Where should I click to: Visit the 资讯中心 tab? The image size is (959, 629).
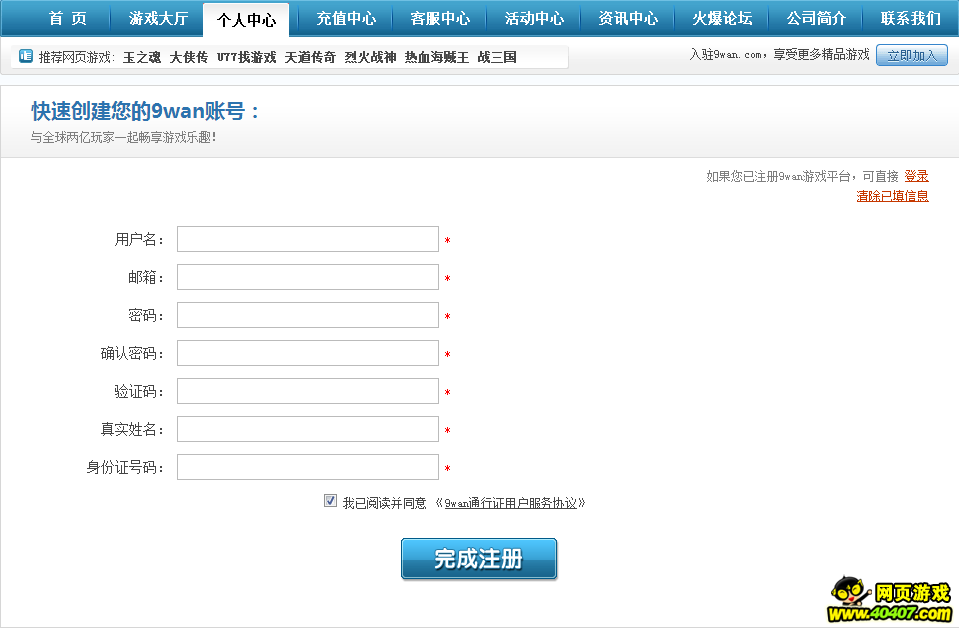[628, 18]
